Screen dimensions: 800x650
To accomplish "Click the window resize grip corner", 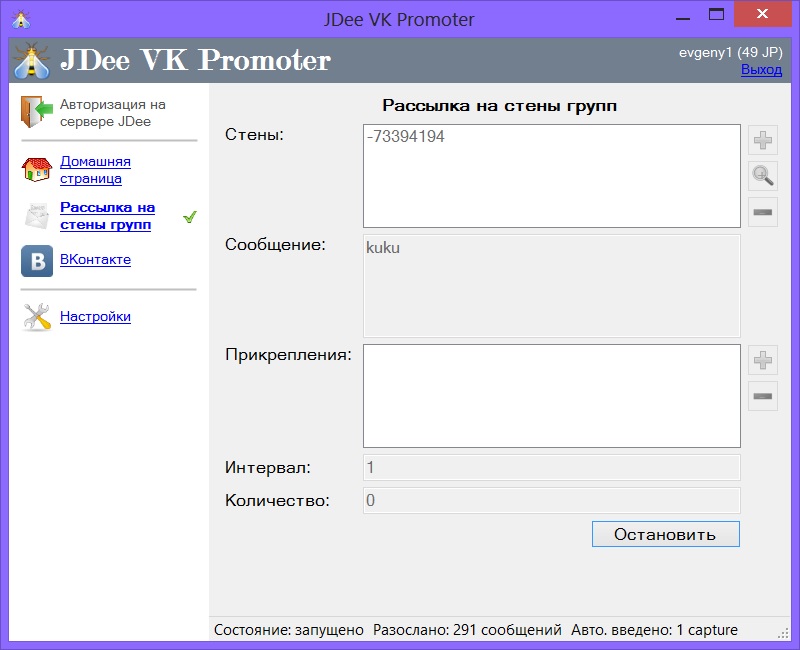I will click(x=784, y=634).
